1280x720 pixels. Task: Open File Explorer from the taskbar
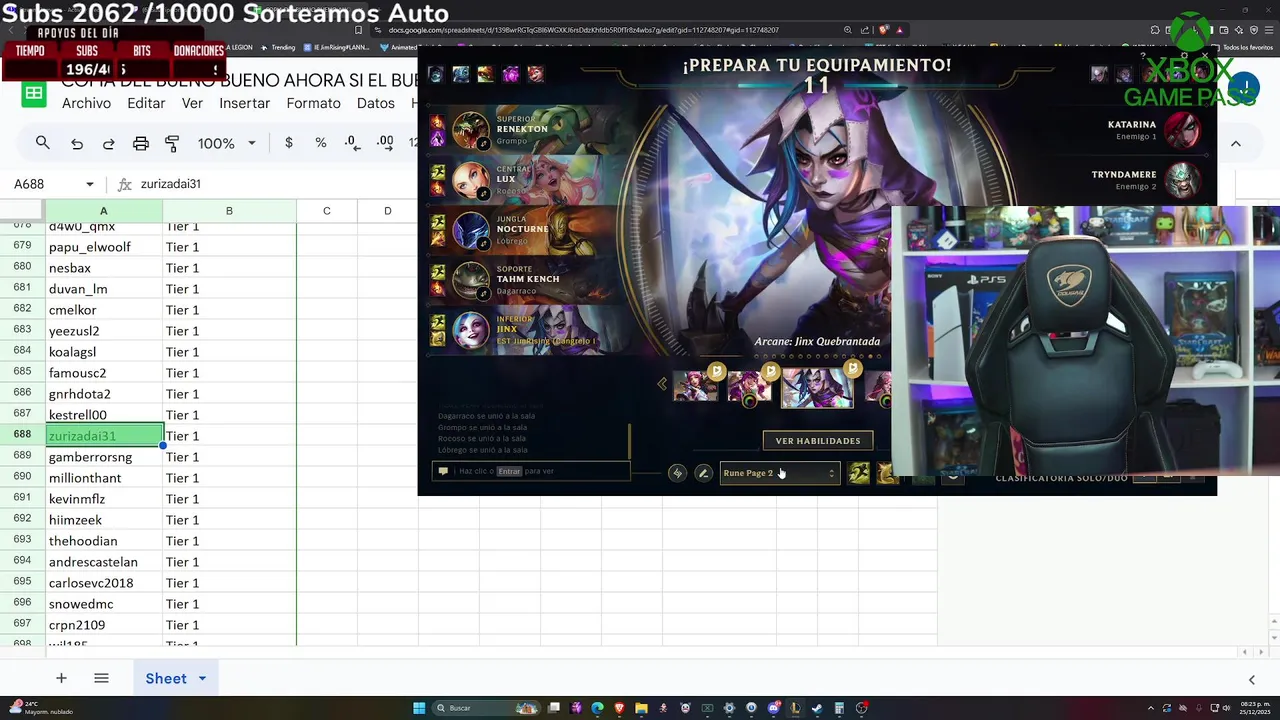(641, 708)
